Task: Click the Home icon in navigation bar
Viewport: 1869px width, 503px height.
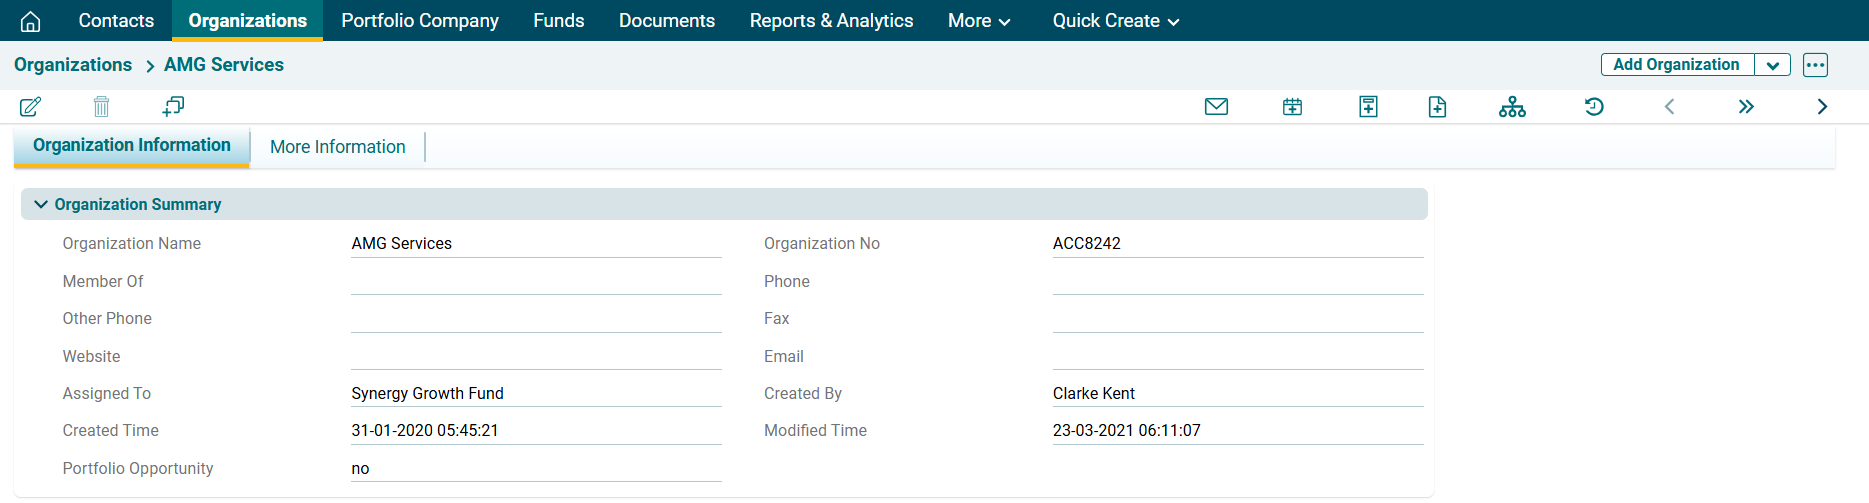Action: point(31,21)
